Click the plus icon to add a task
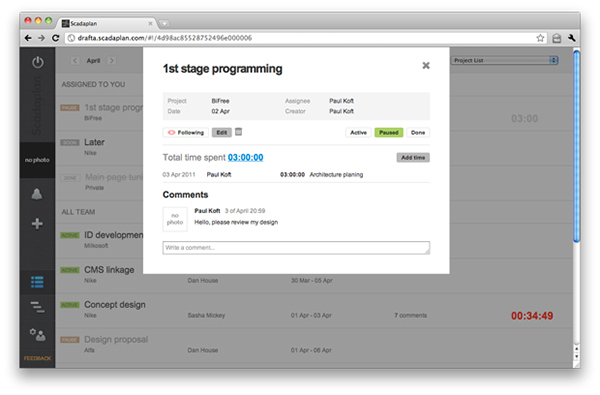The width and height of the screenshot is (600, 395). pos(37,224)
